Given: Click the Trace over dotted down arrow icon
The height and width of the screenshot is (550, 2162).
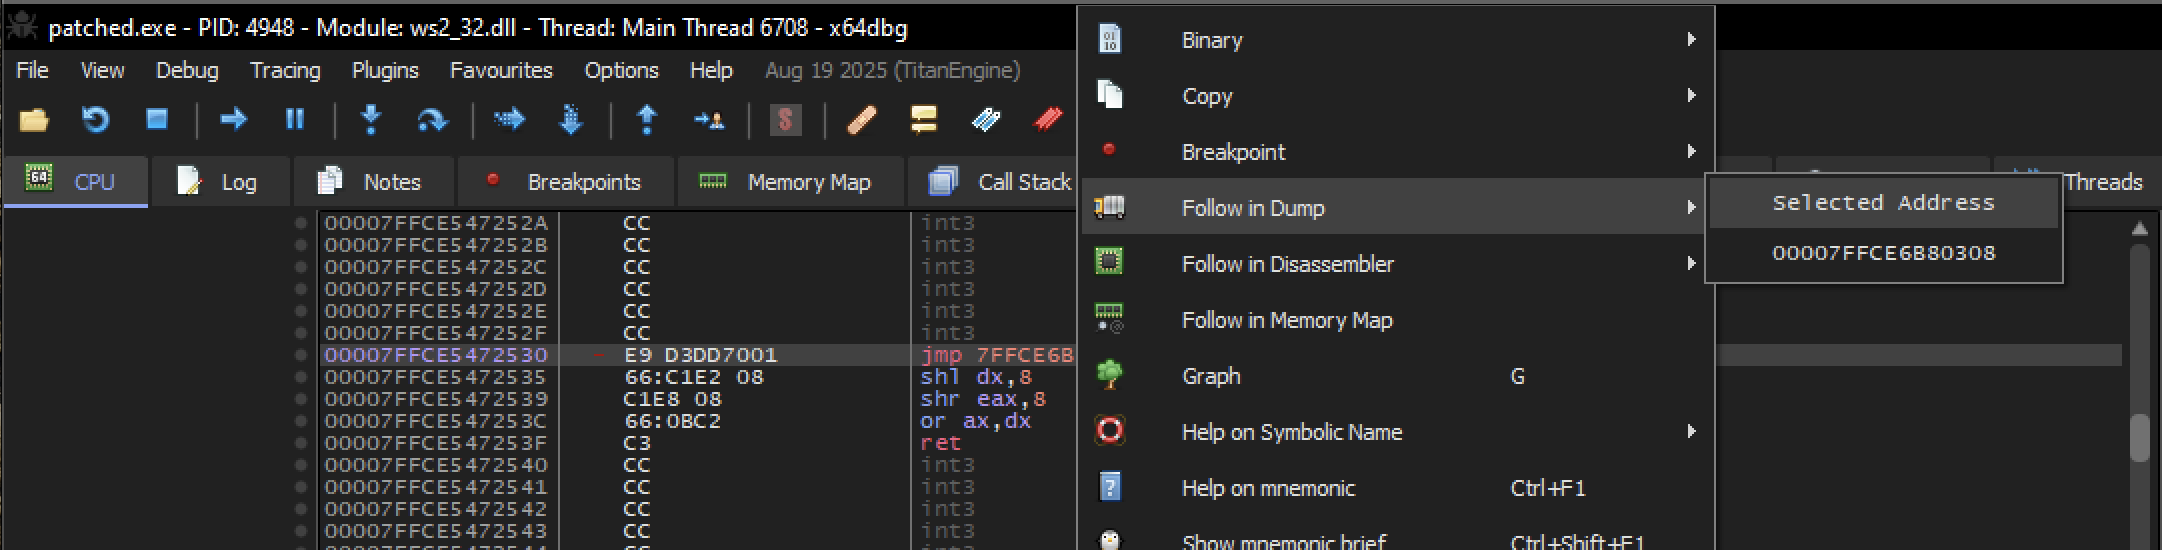Looking at the screenshot, I should (571, 120).
